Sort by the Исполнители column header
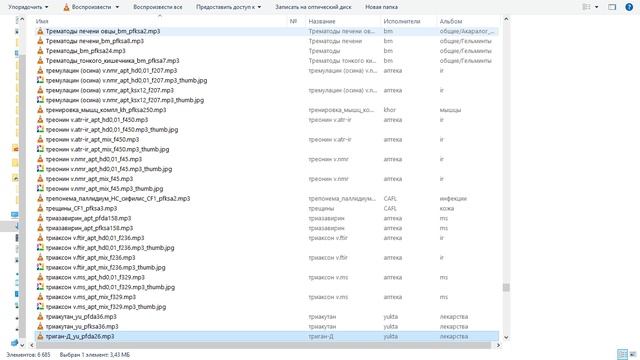The image size is (640, 360). pos(402,21)
